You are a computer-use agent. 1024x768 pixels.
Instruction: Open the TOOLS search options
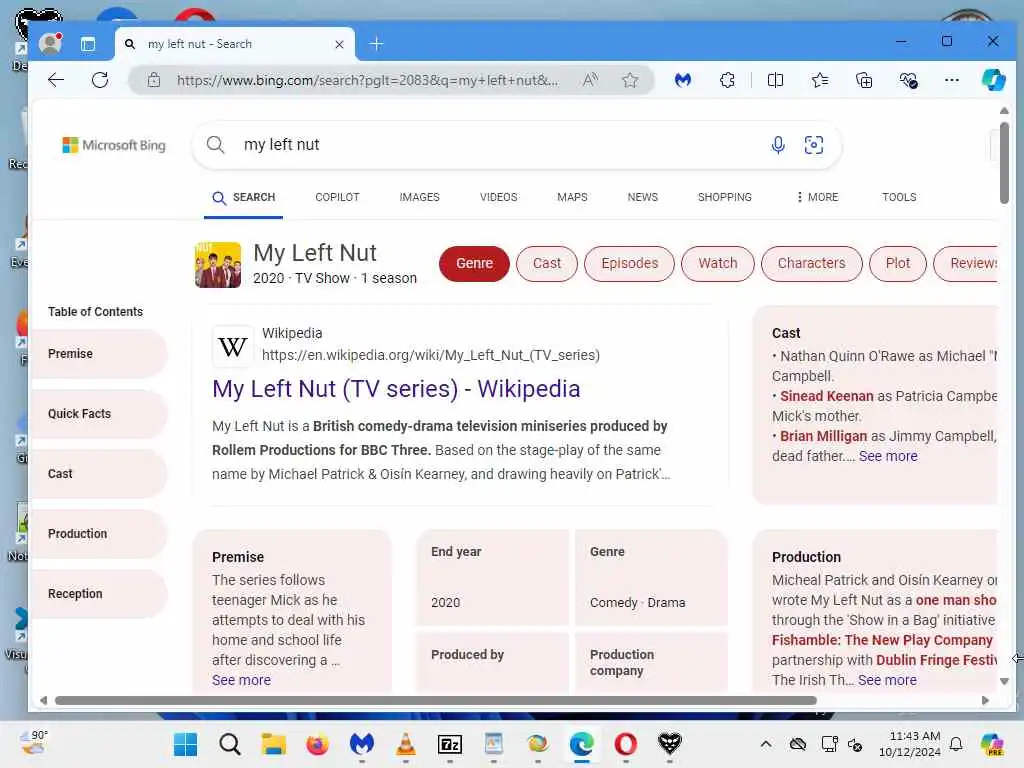[899, 197]
